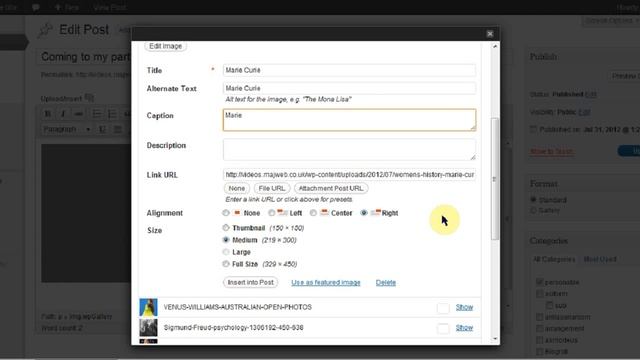Show the Sigmund-Freud-psychology item
This screenshot has height=360, width=640.
coord(464,327)
